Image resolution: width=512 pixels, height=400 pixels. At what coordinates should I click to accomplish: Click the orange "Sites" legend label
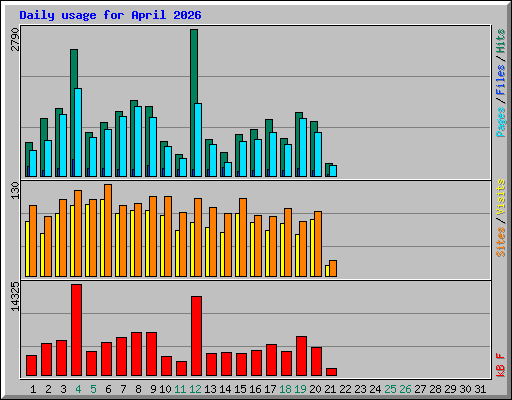click(501, 242)
